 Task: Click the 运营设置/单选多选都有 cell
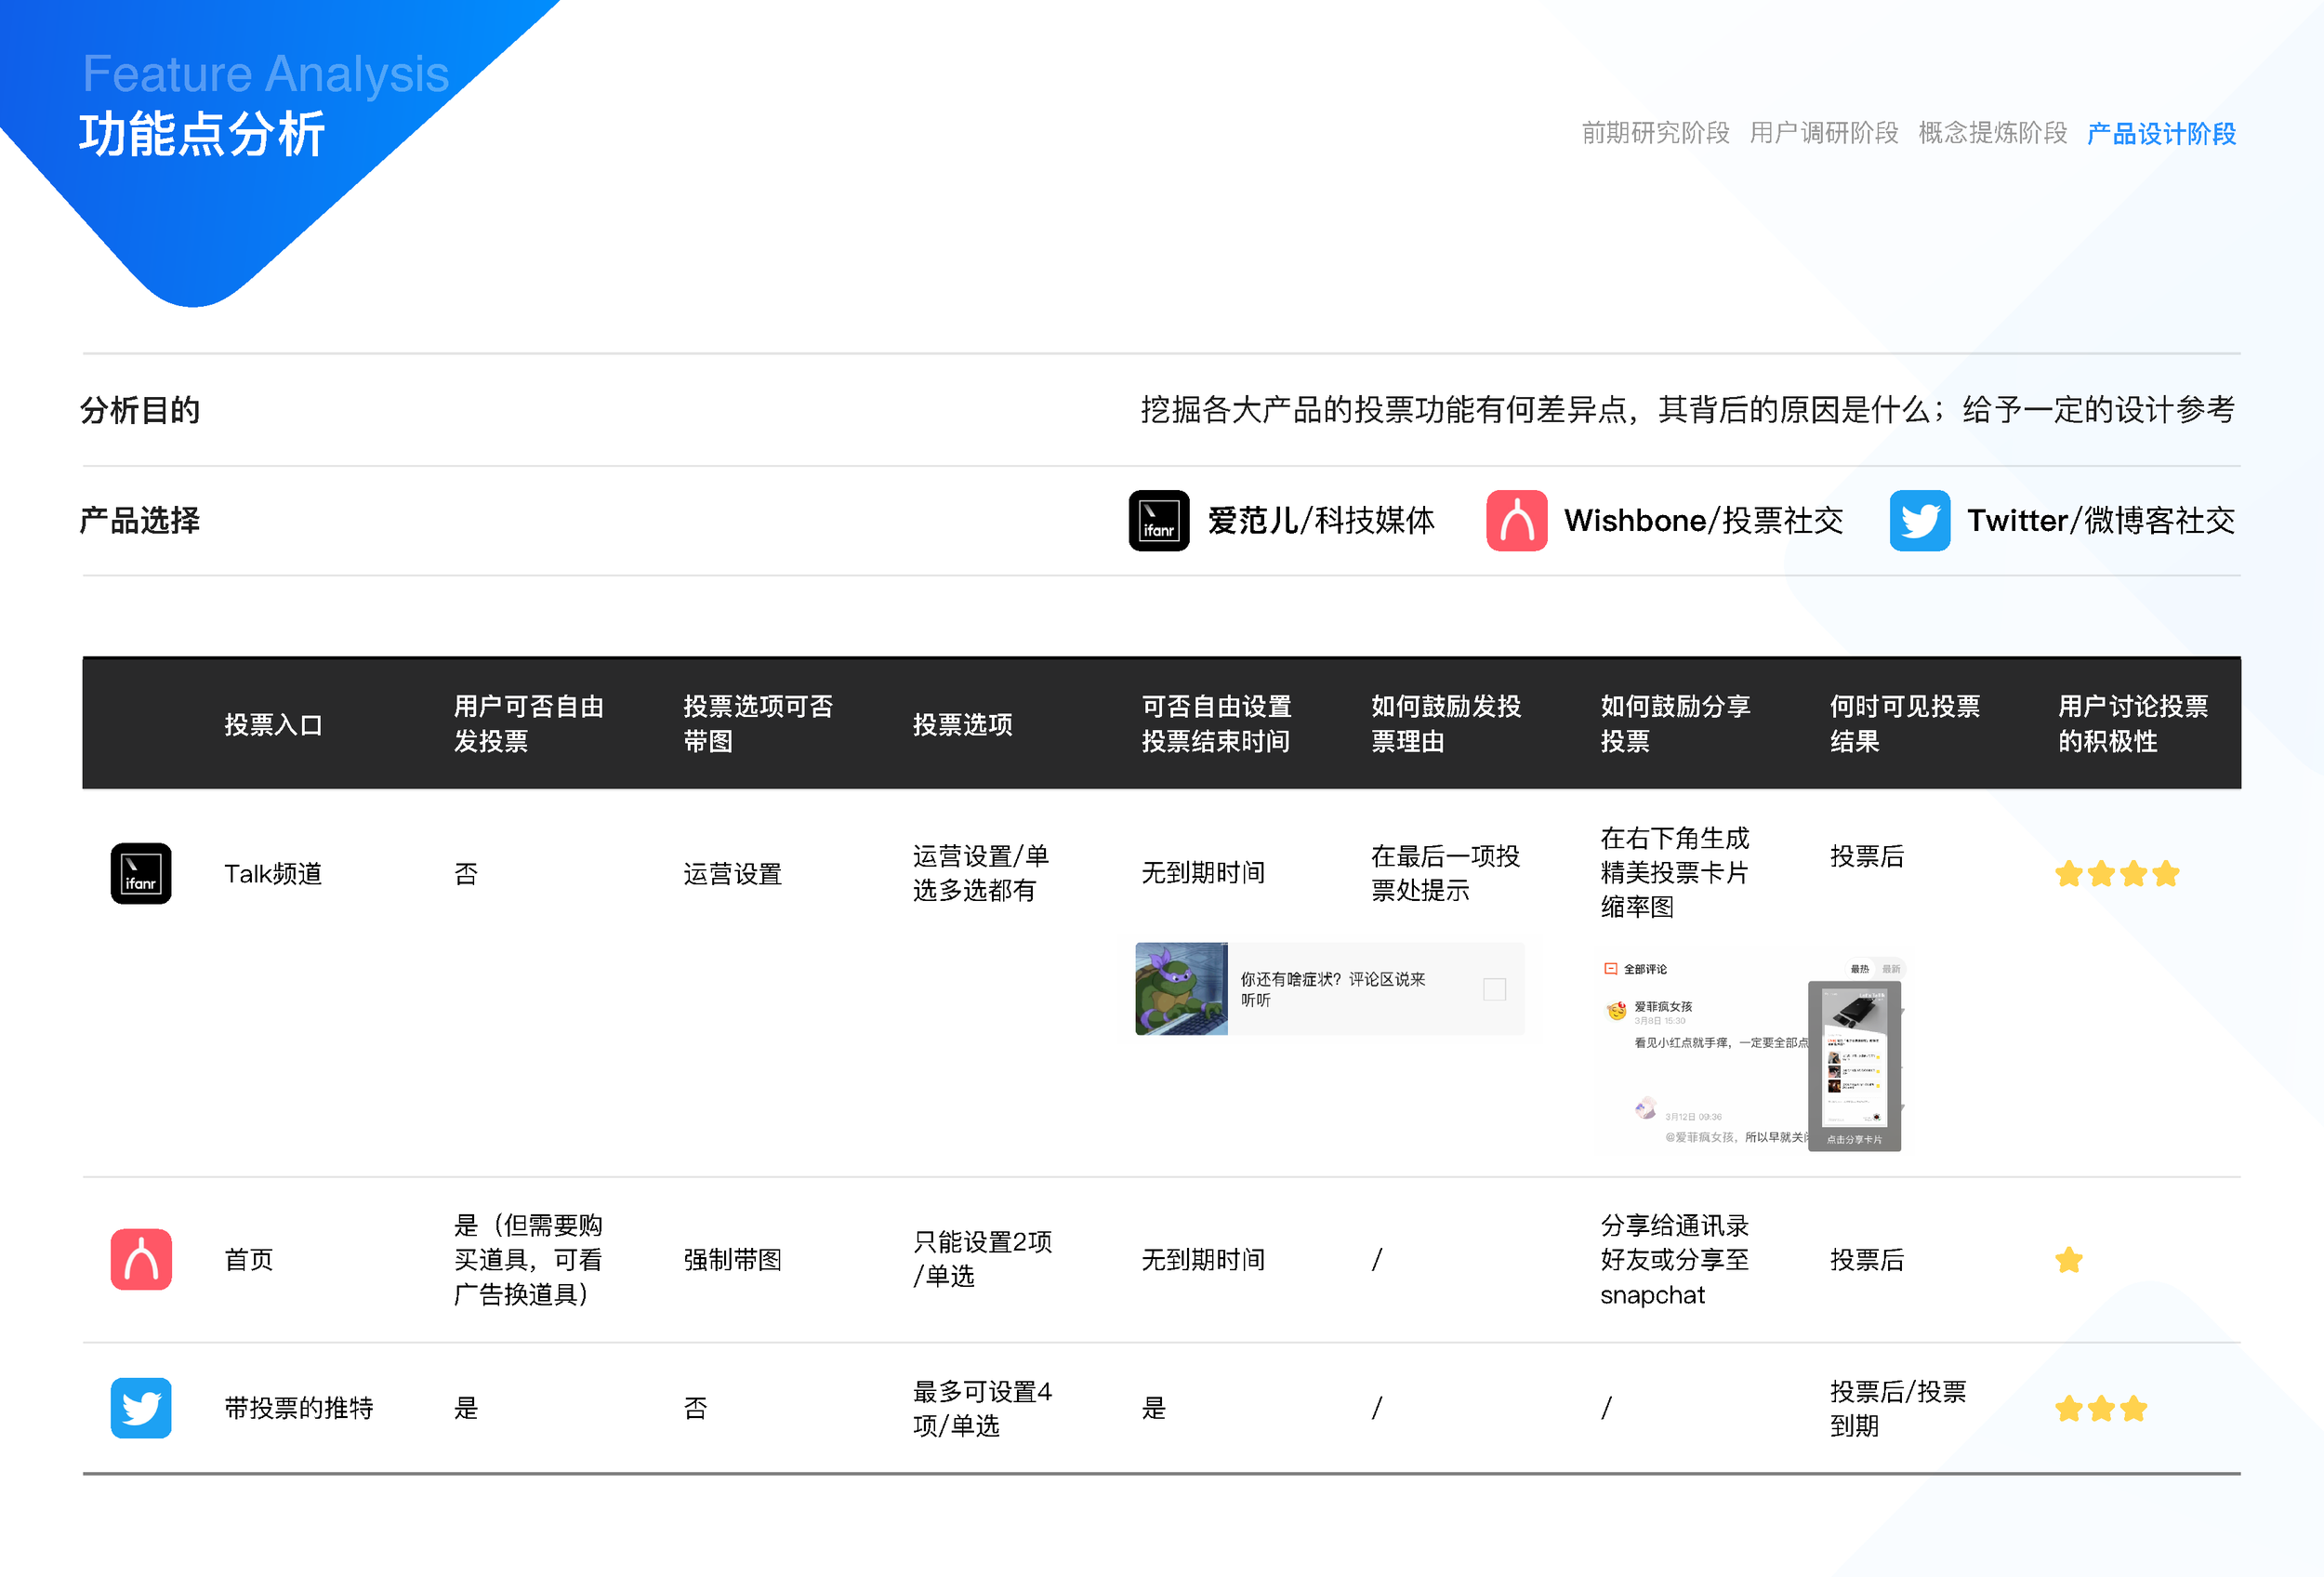point(980,873)
